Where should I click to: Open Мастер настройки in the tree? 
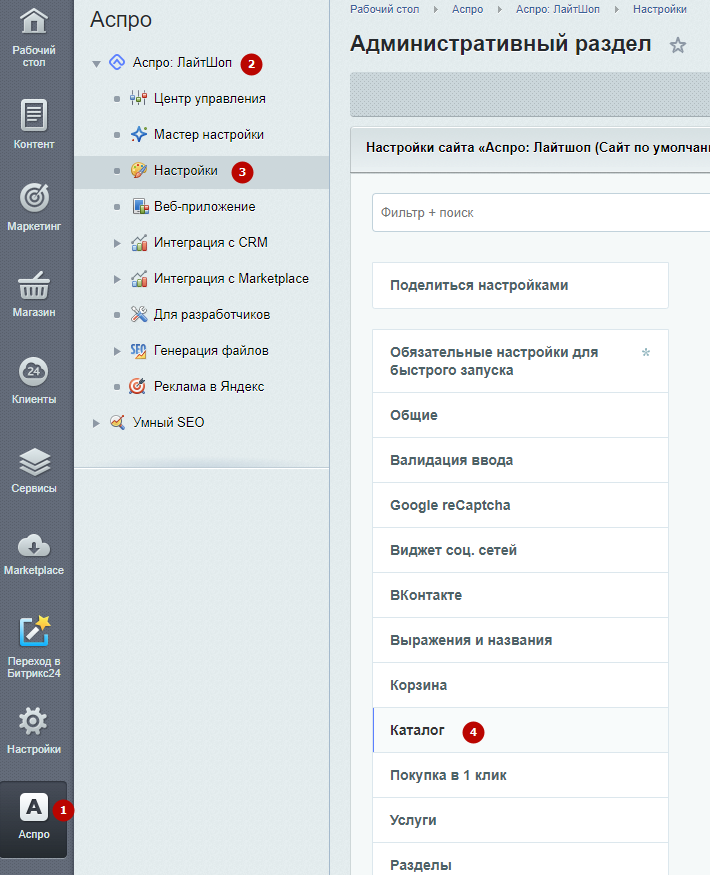[x=209, y=134]
